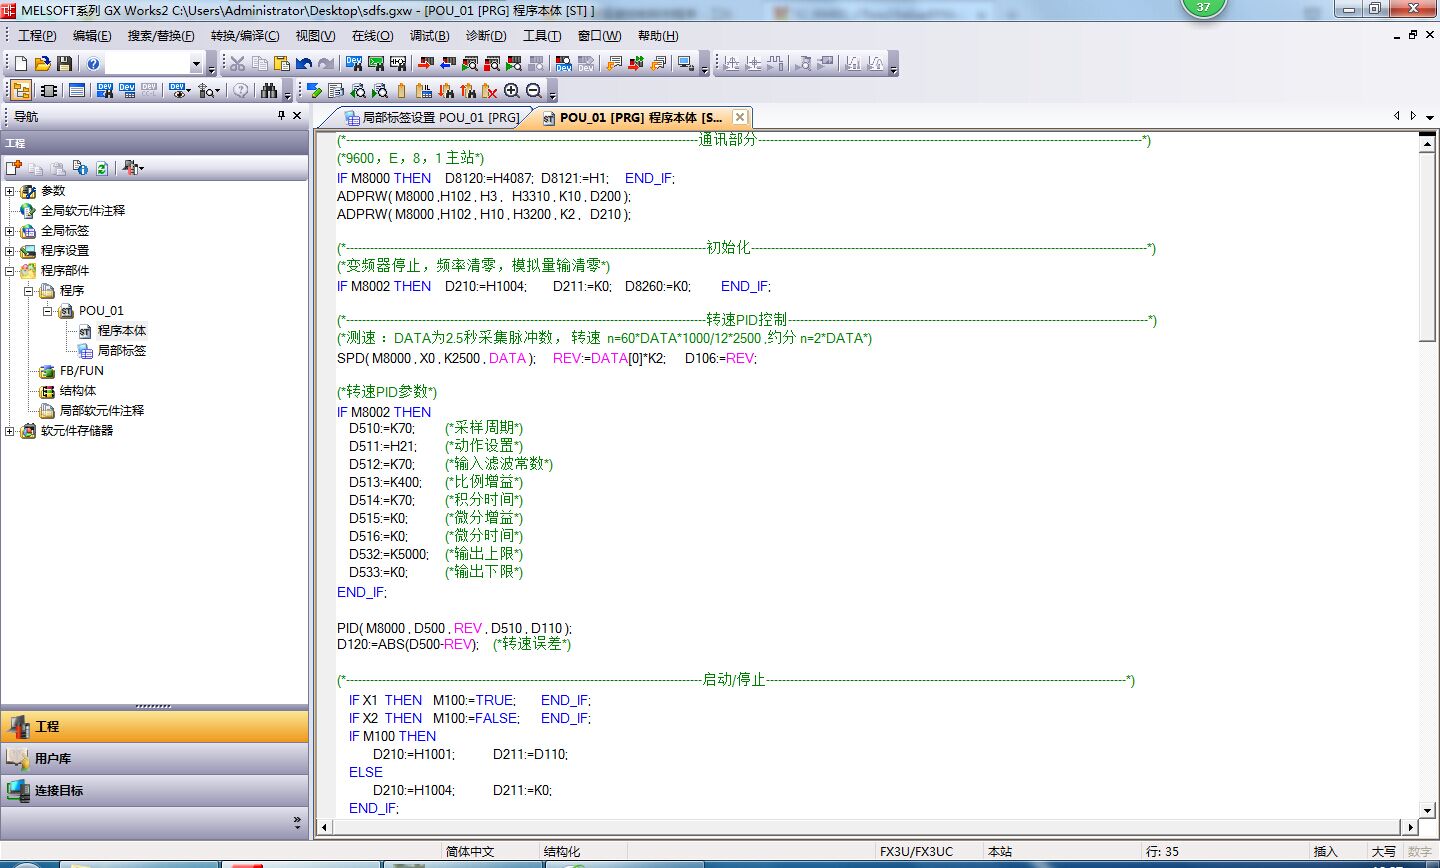Click the Zoom In magnifier icon
Screen dimensions: 1440x868
pyautogui.click(x=512, y=91)
